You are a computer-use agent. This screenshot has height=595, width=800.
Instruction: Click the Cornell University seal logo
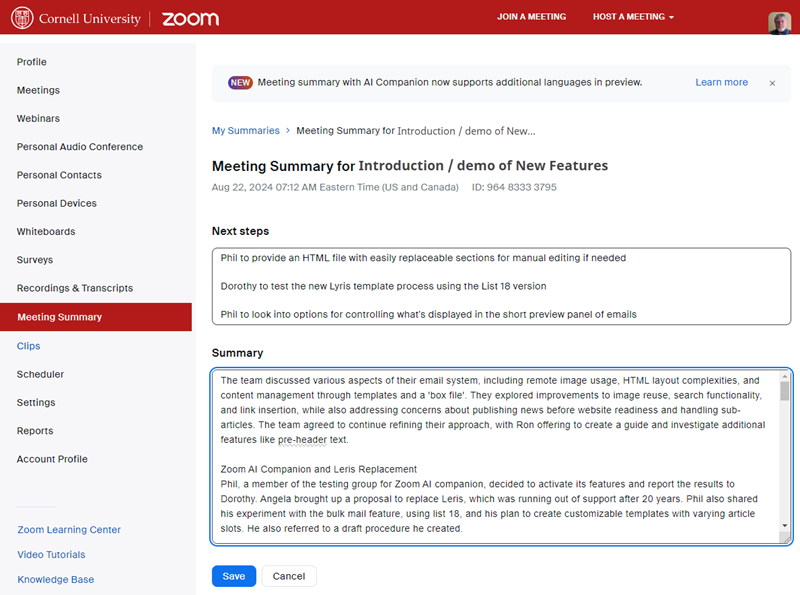coord(22,18)
